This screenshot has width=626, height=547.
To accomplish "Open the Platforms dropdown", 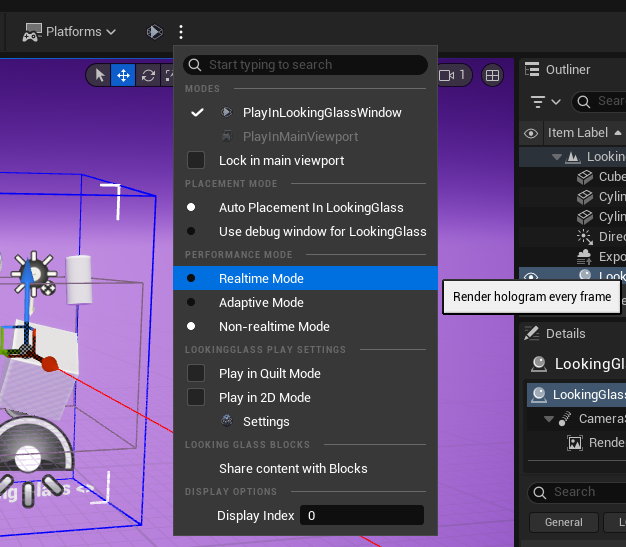I will (x=70, y=32).
